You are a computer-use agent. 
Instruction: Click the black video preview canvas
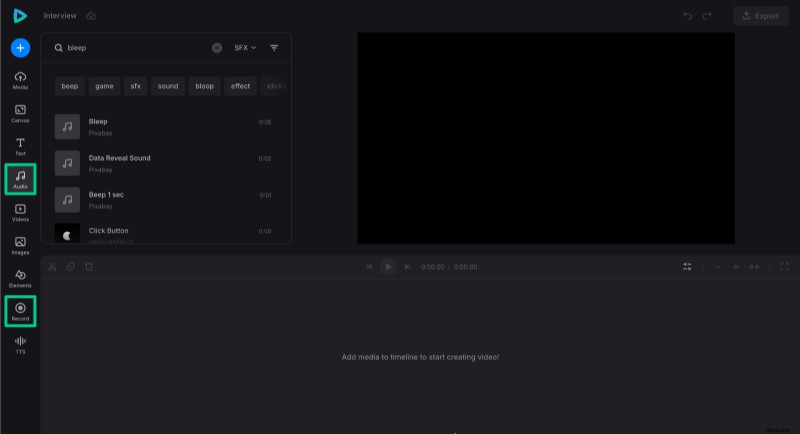546,138
